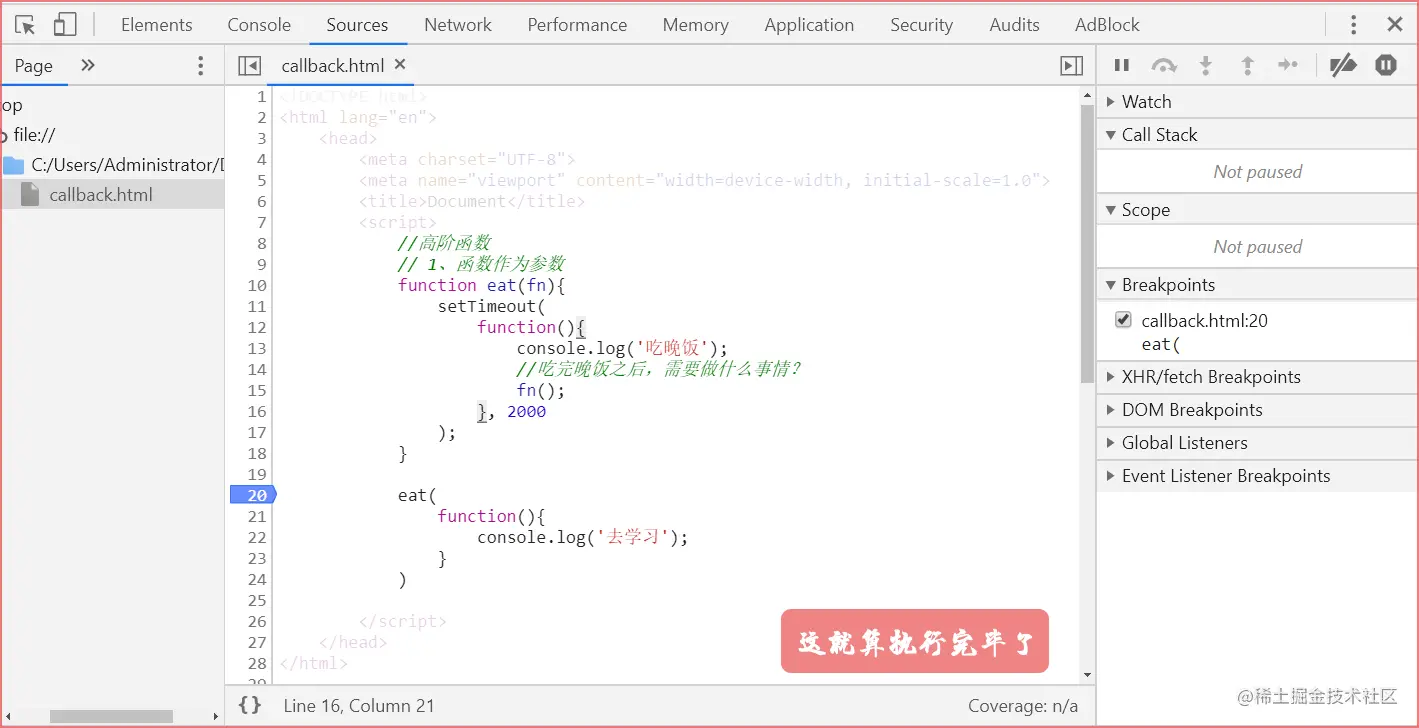The width and height of the screenshot is (1419, 728).
Task: Hide the debugger sidebar
Action: [x=1071, y=66]
